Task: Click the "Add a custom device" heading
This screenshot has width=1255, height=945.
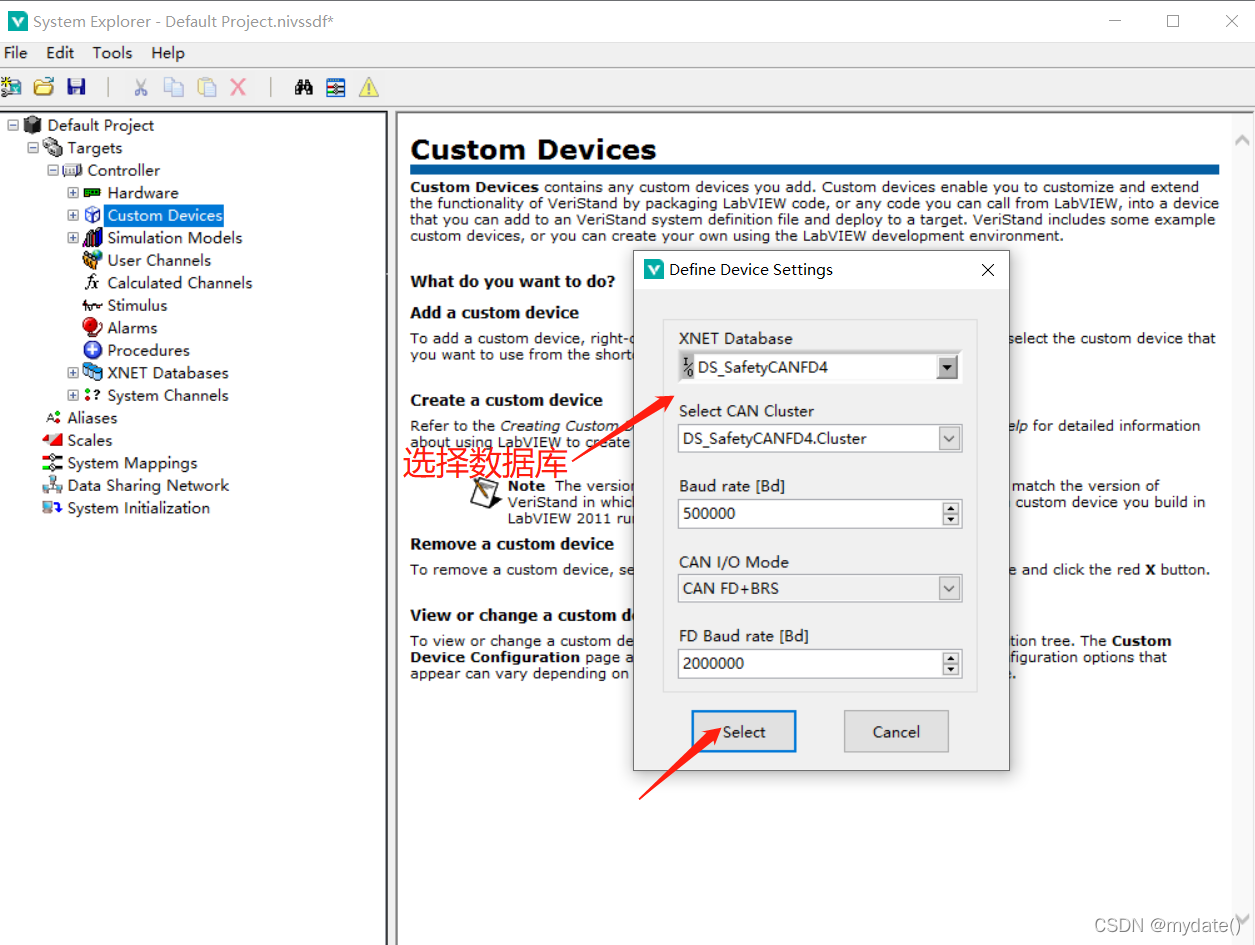Action: click(x=494, y=312)
